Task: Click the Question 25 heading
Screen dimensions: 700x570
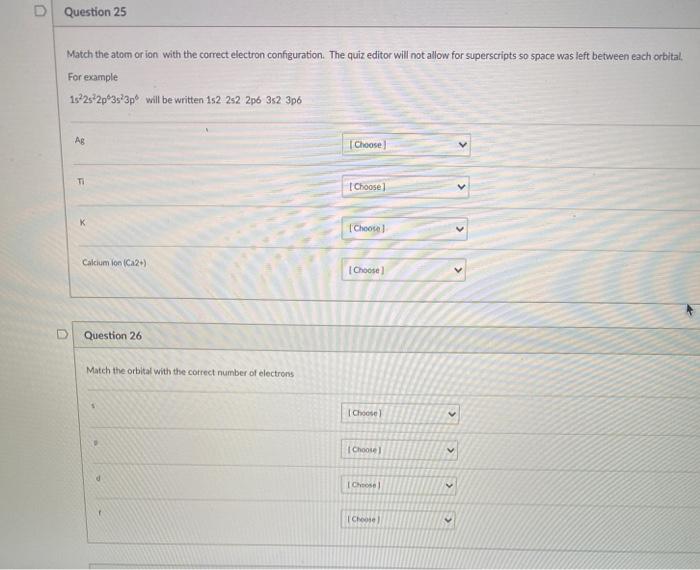Action: tap(95, 12)
